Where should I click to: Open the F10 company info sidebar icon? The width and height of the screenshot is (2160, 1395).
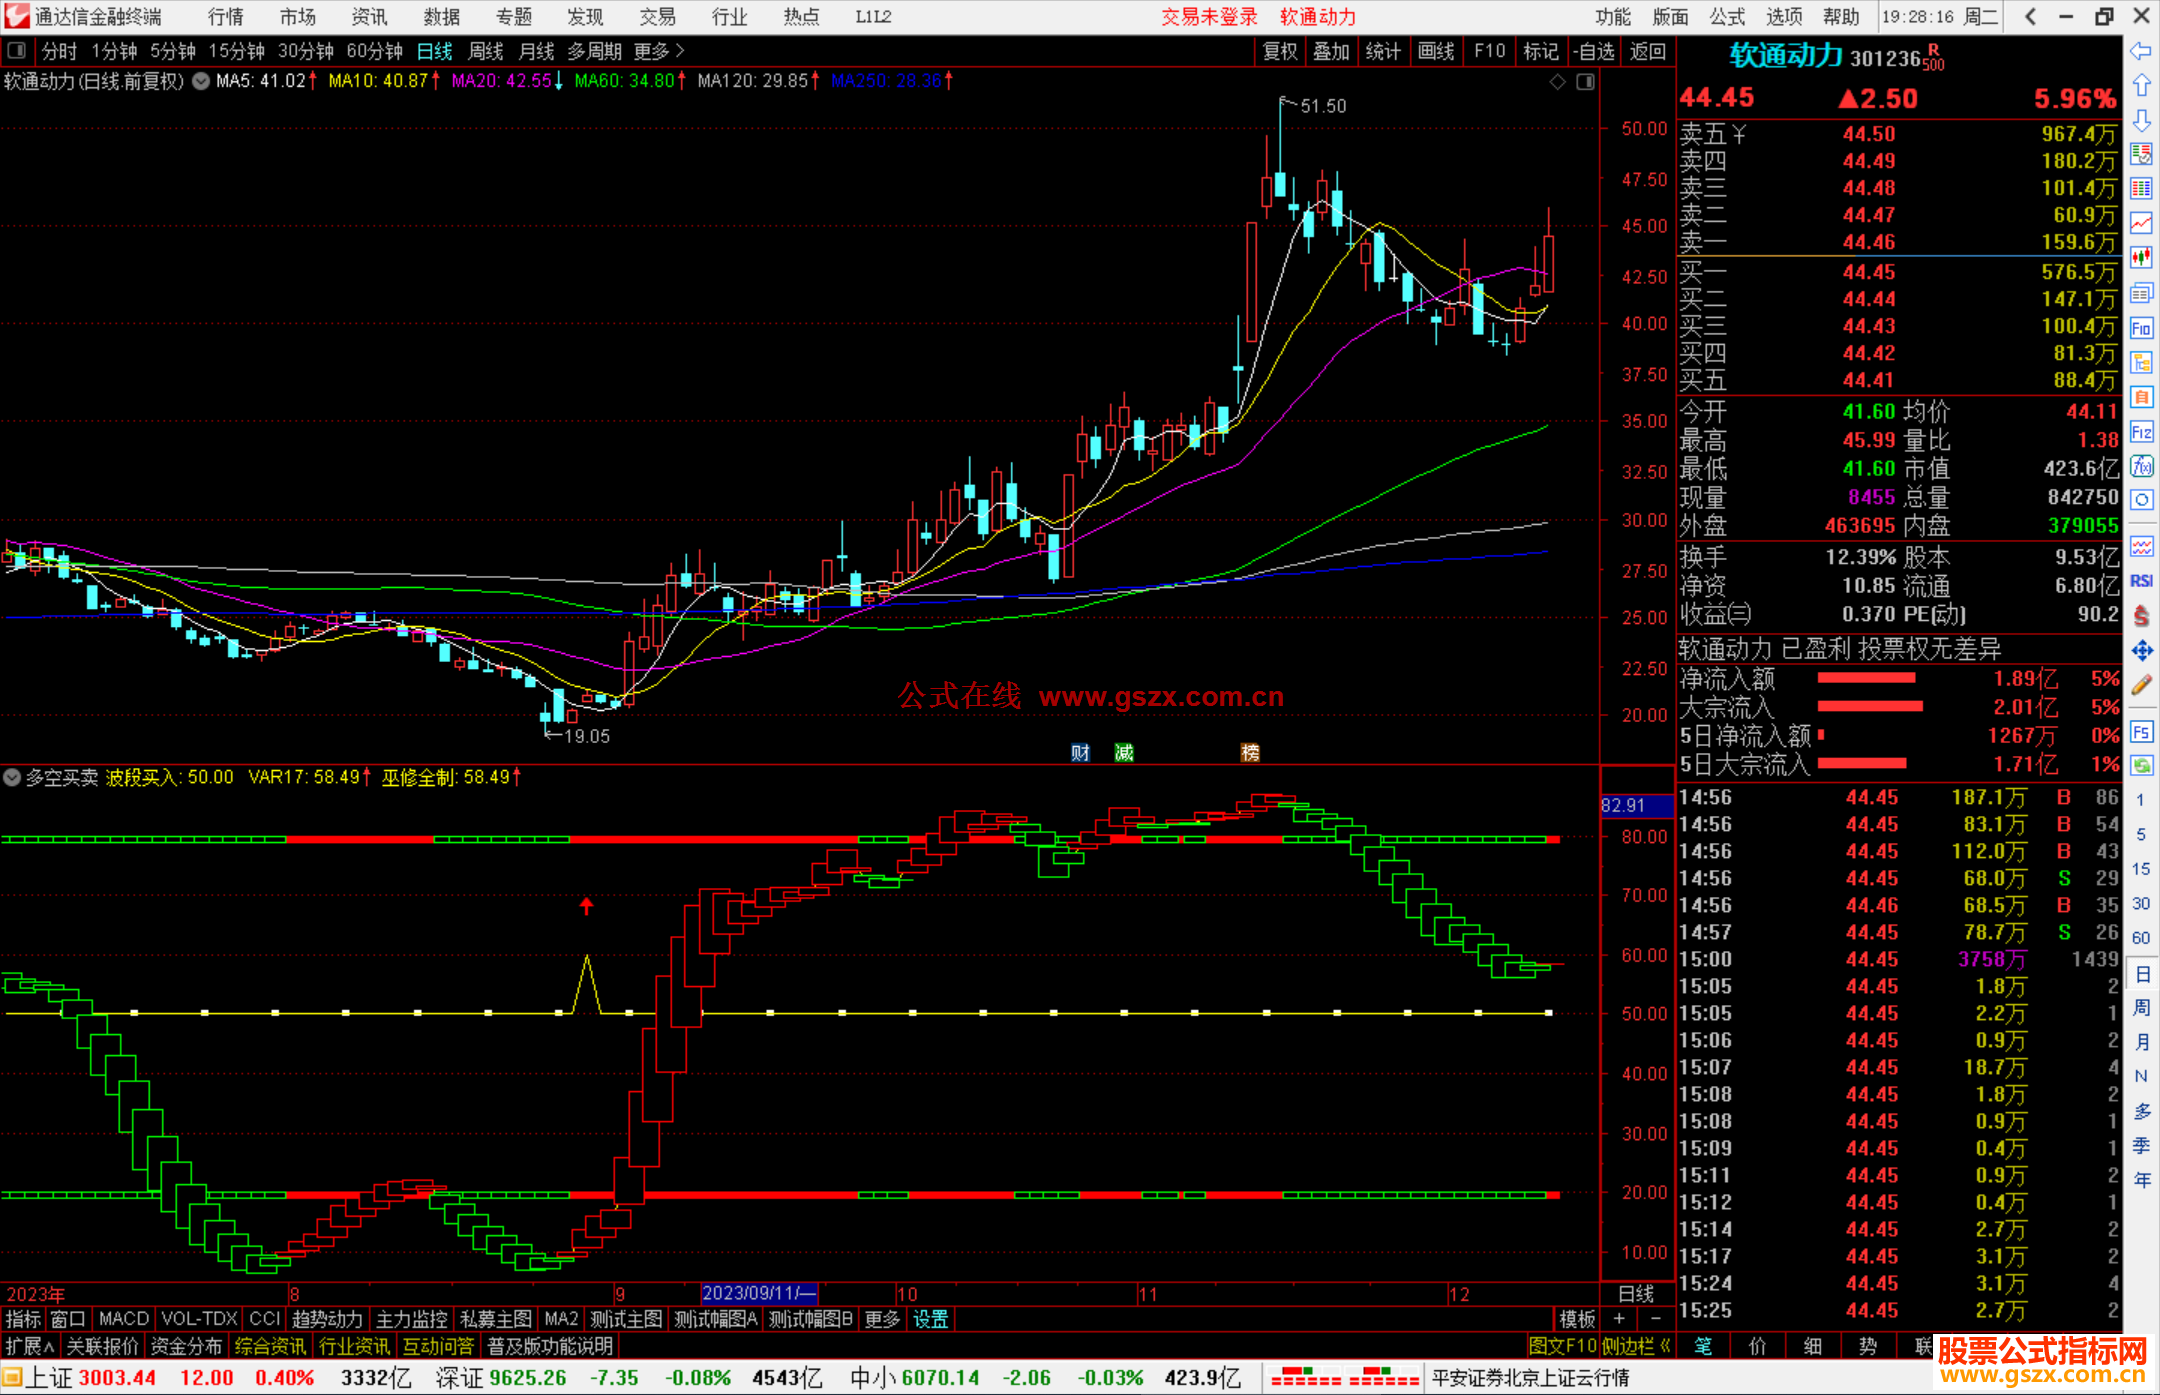tap(2141, 328)
